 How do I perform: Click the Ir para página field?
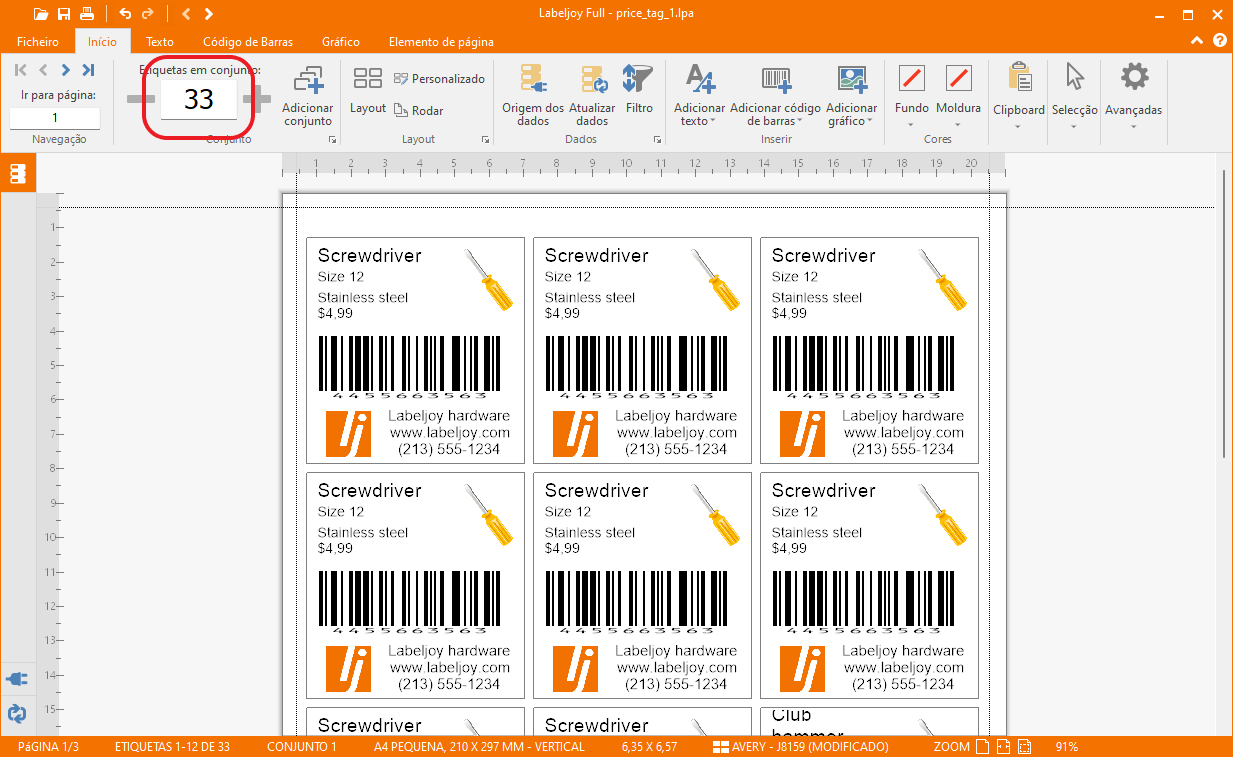pos(55,118)
